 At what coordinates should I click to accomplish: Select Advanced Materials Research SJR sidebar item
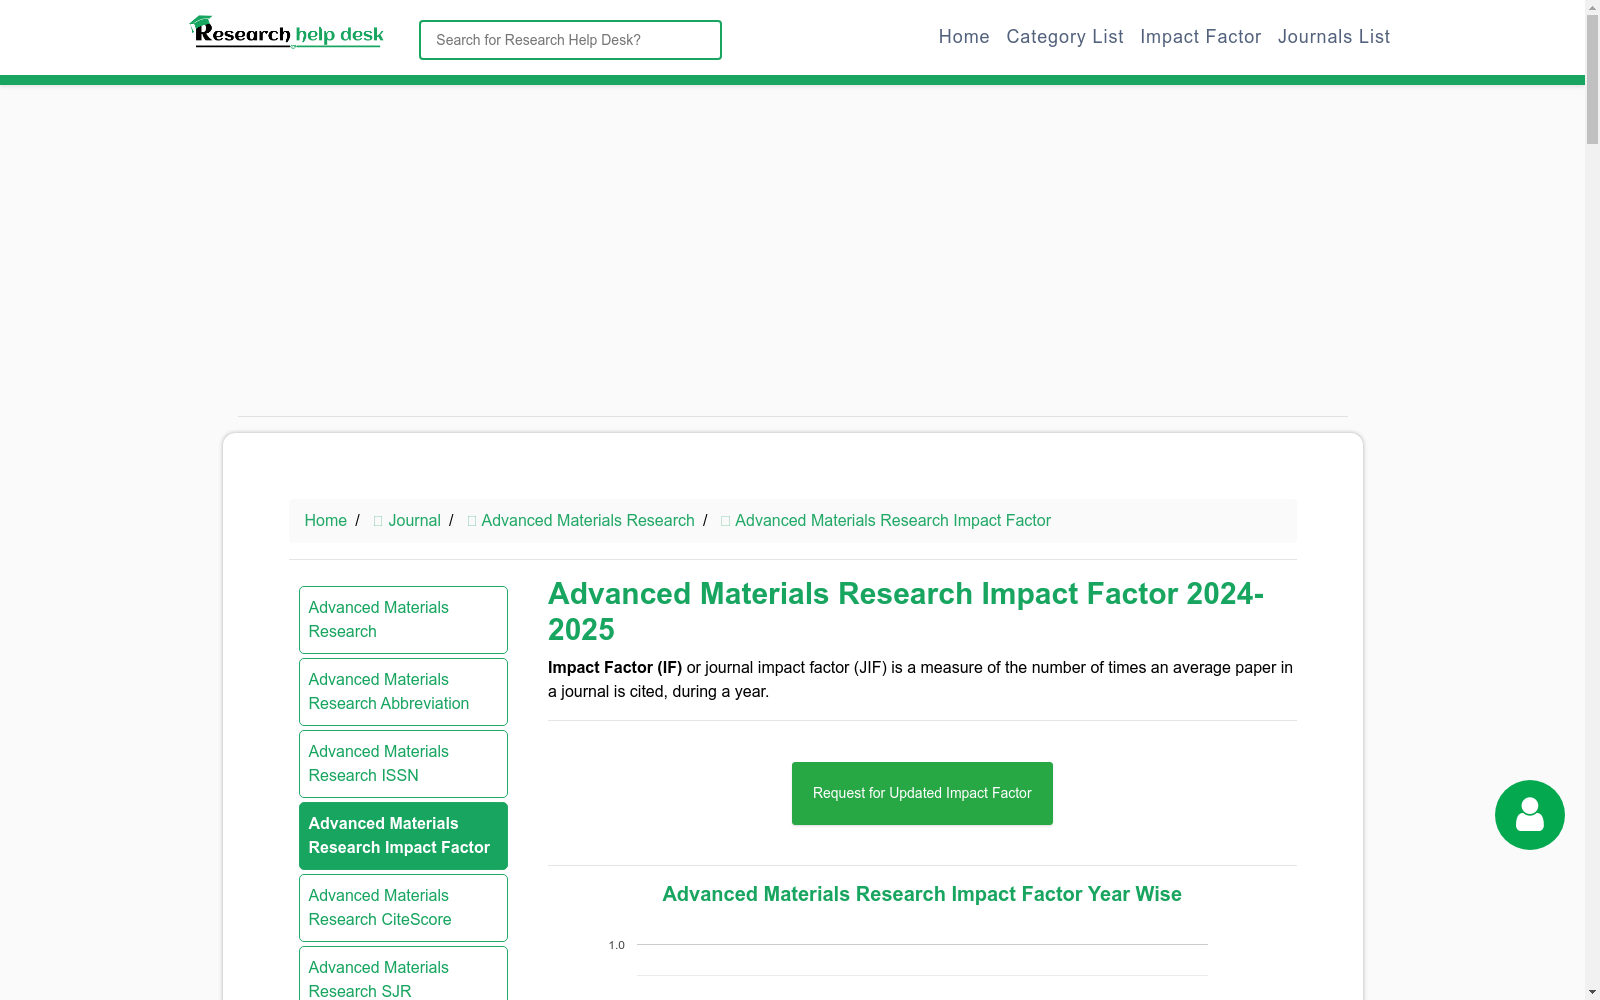point(403,975)
